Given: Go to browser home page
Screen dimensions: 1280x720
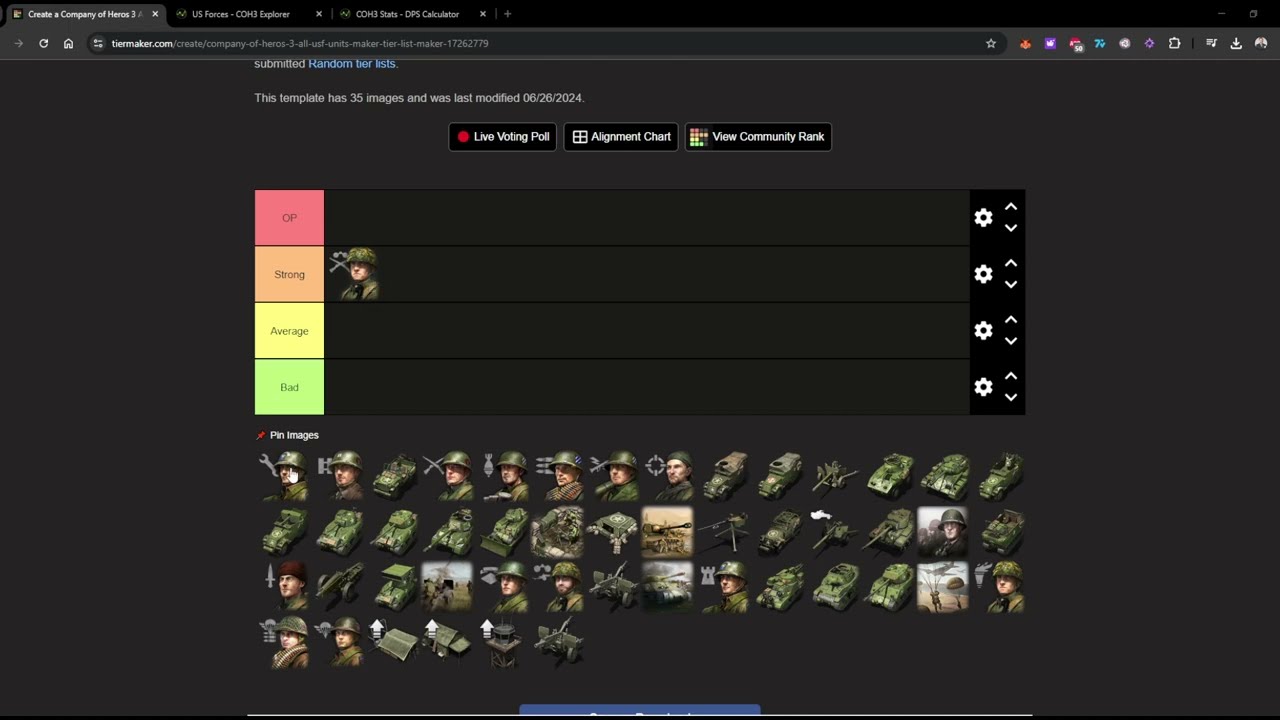Looking at the screenshot, I should tap(68, 43).
